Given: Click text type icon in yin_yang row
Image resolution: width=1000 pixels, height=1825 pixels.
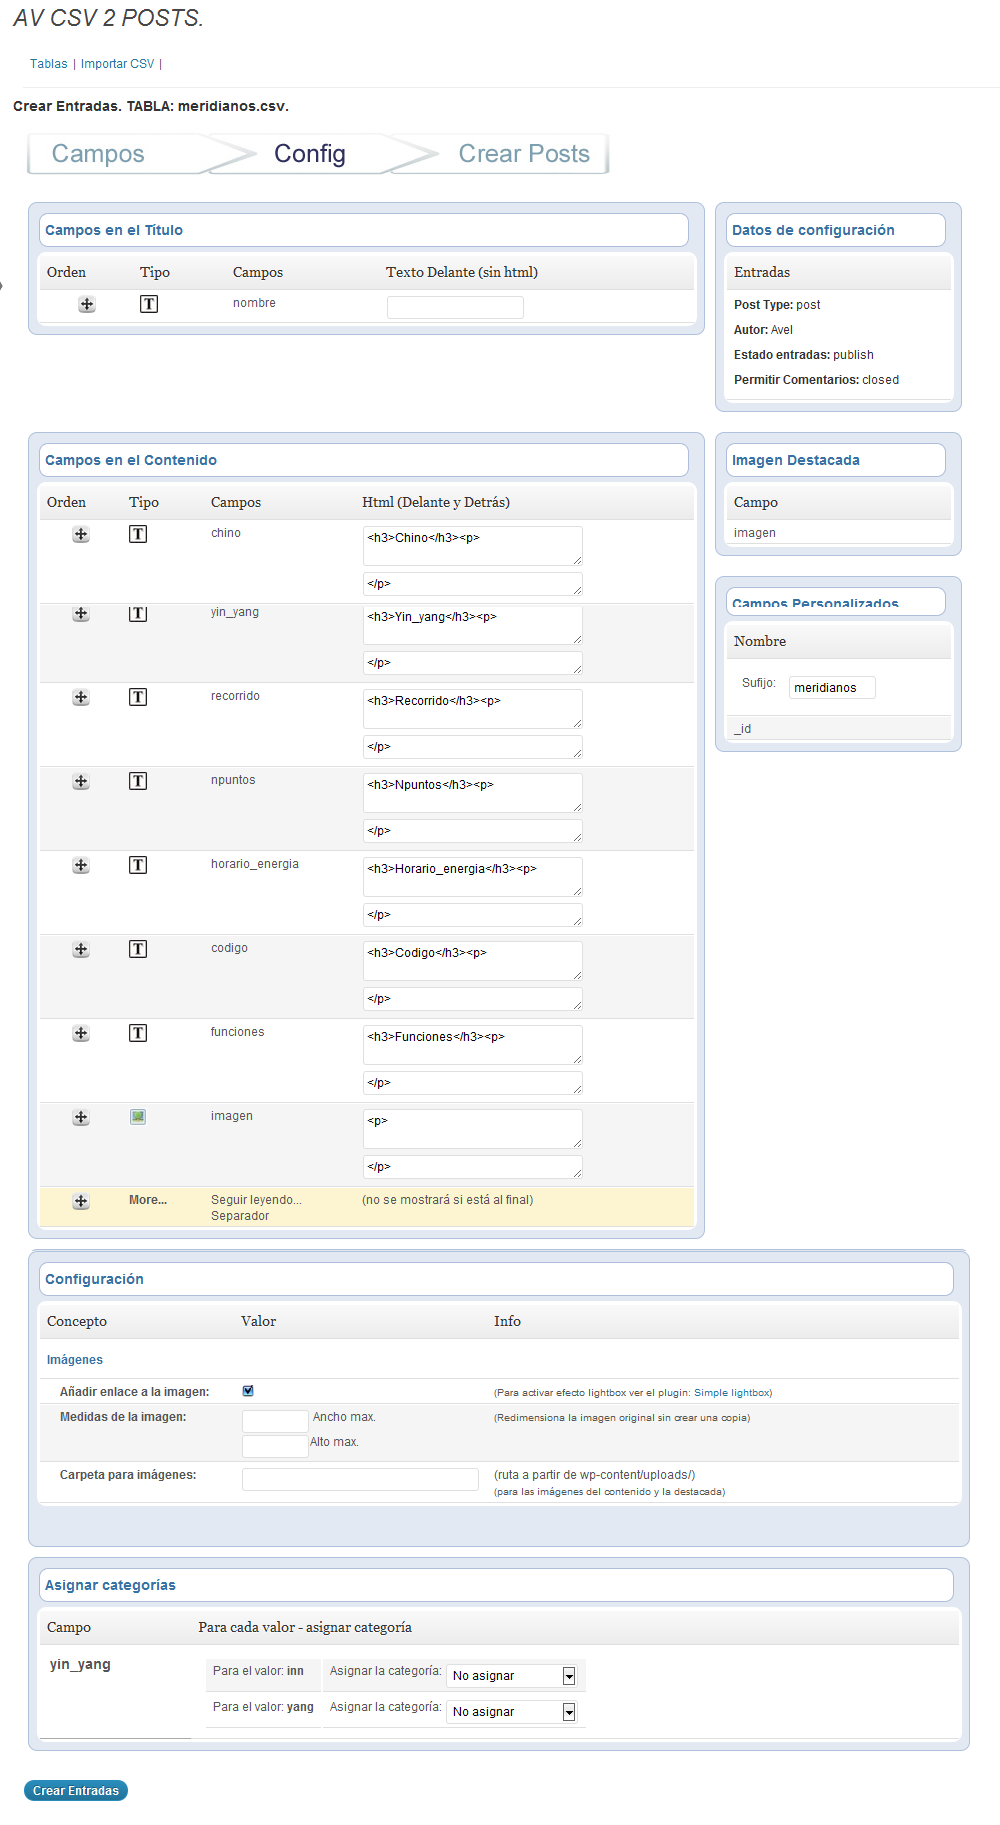Looking at the screenshot, I should pyautogui.click(x=138, y=613).
